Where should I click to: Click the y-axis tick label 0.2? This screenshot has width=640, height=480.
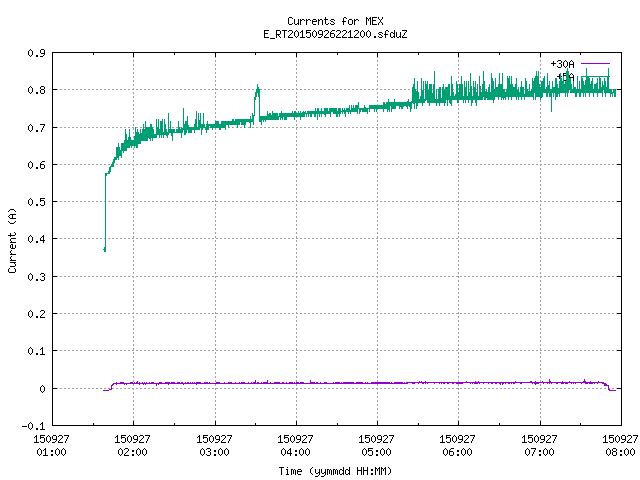[36, 314]
